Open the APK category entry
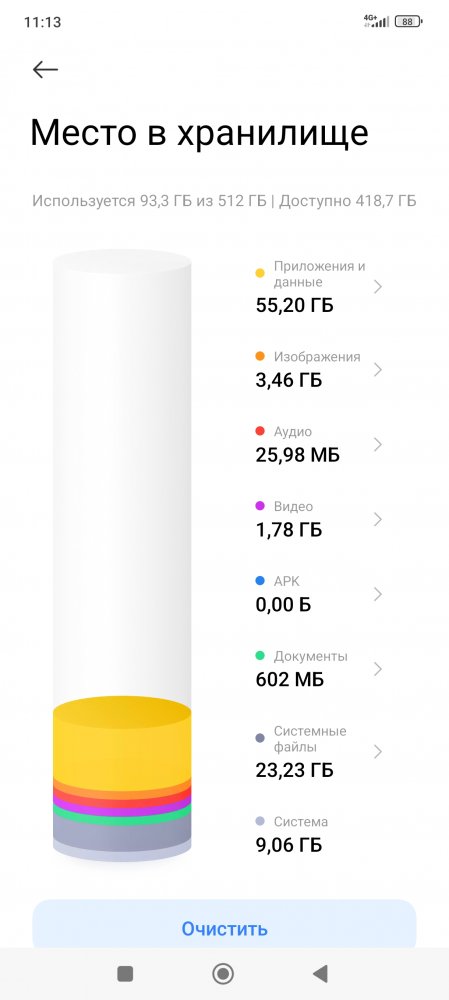449x1000 pixels. click(x=319, y=593)
